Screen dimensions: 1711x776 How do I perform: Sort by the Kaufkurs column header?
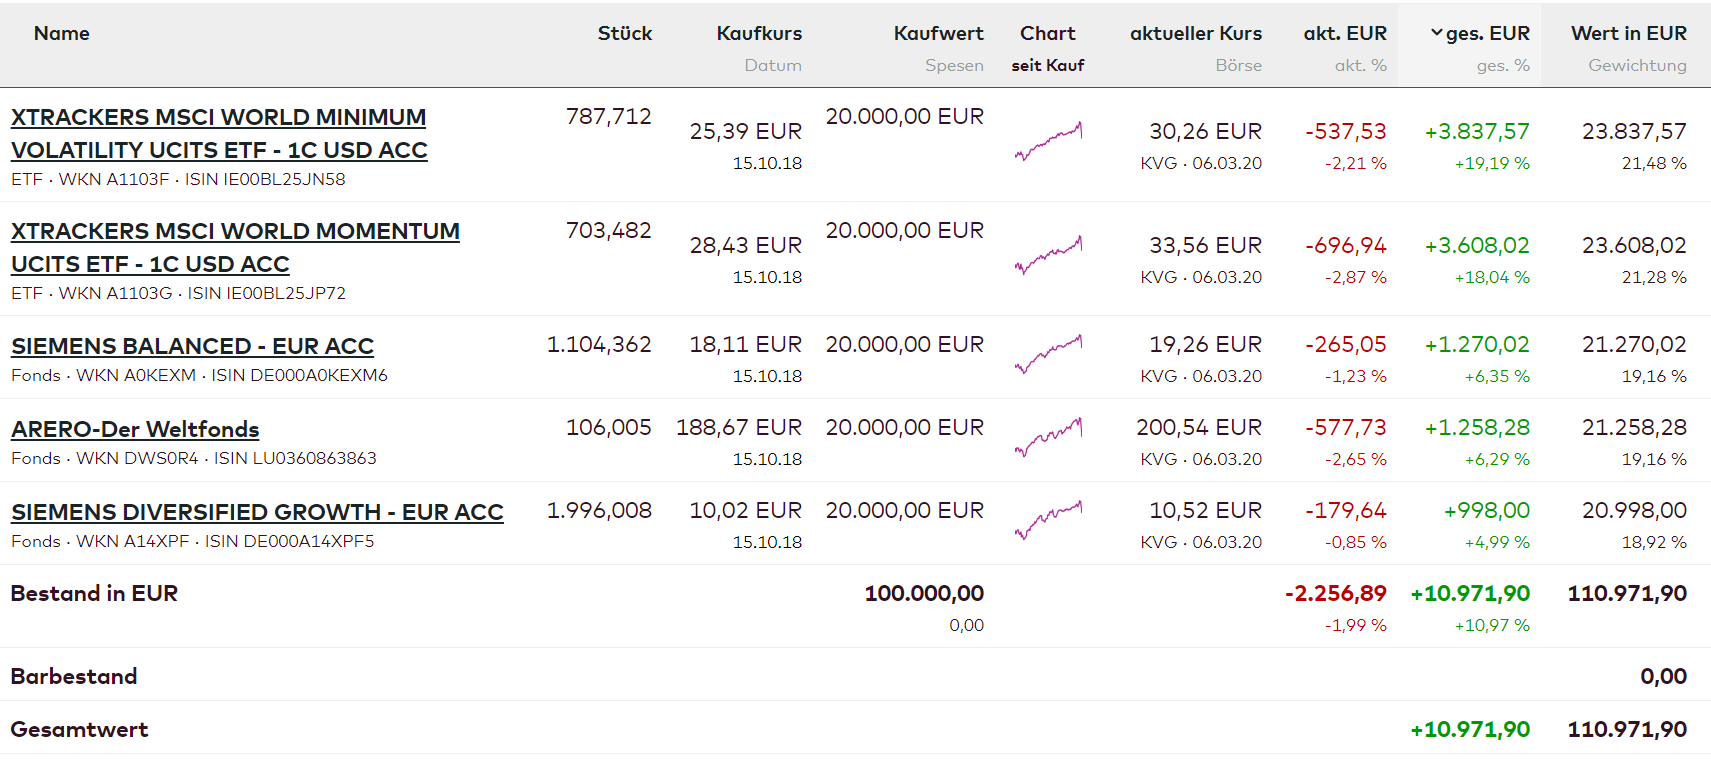(x=759, y=33)
